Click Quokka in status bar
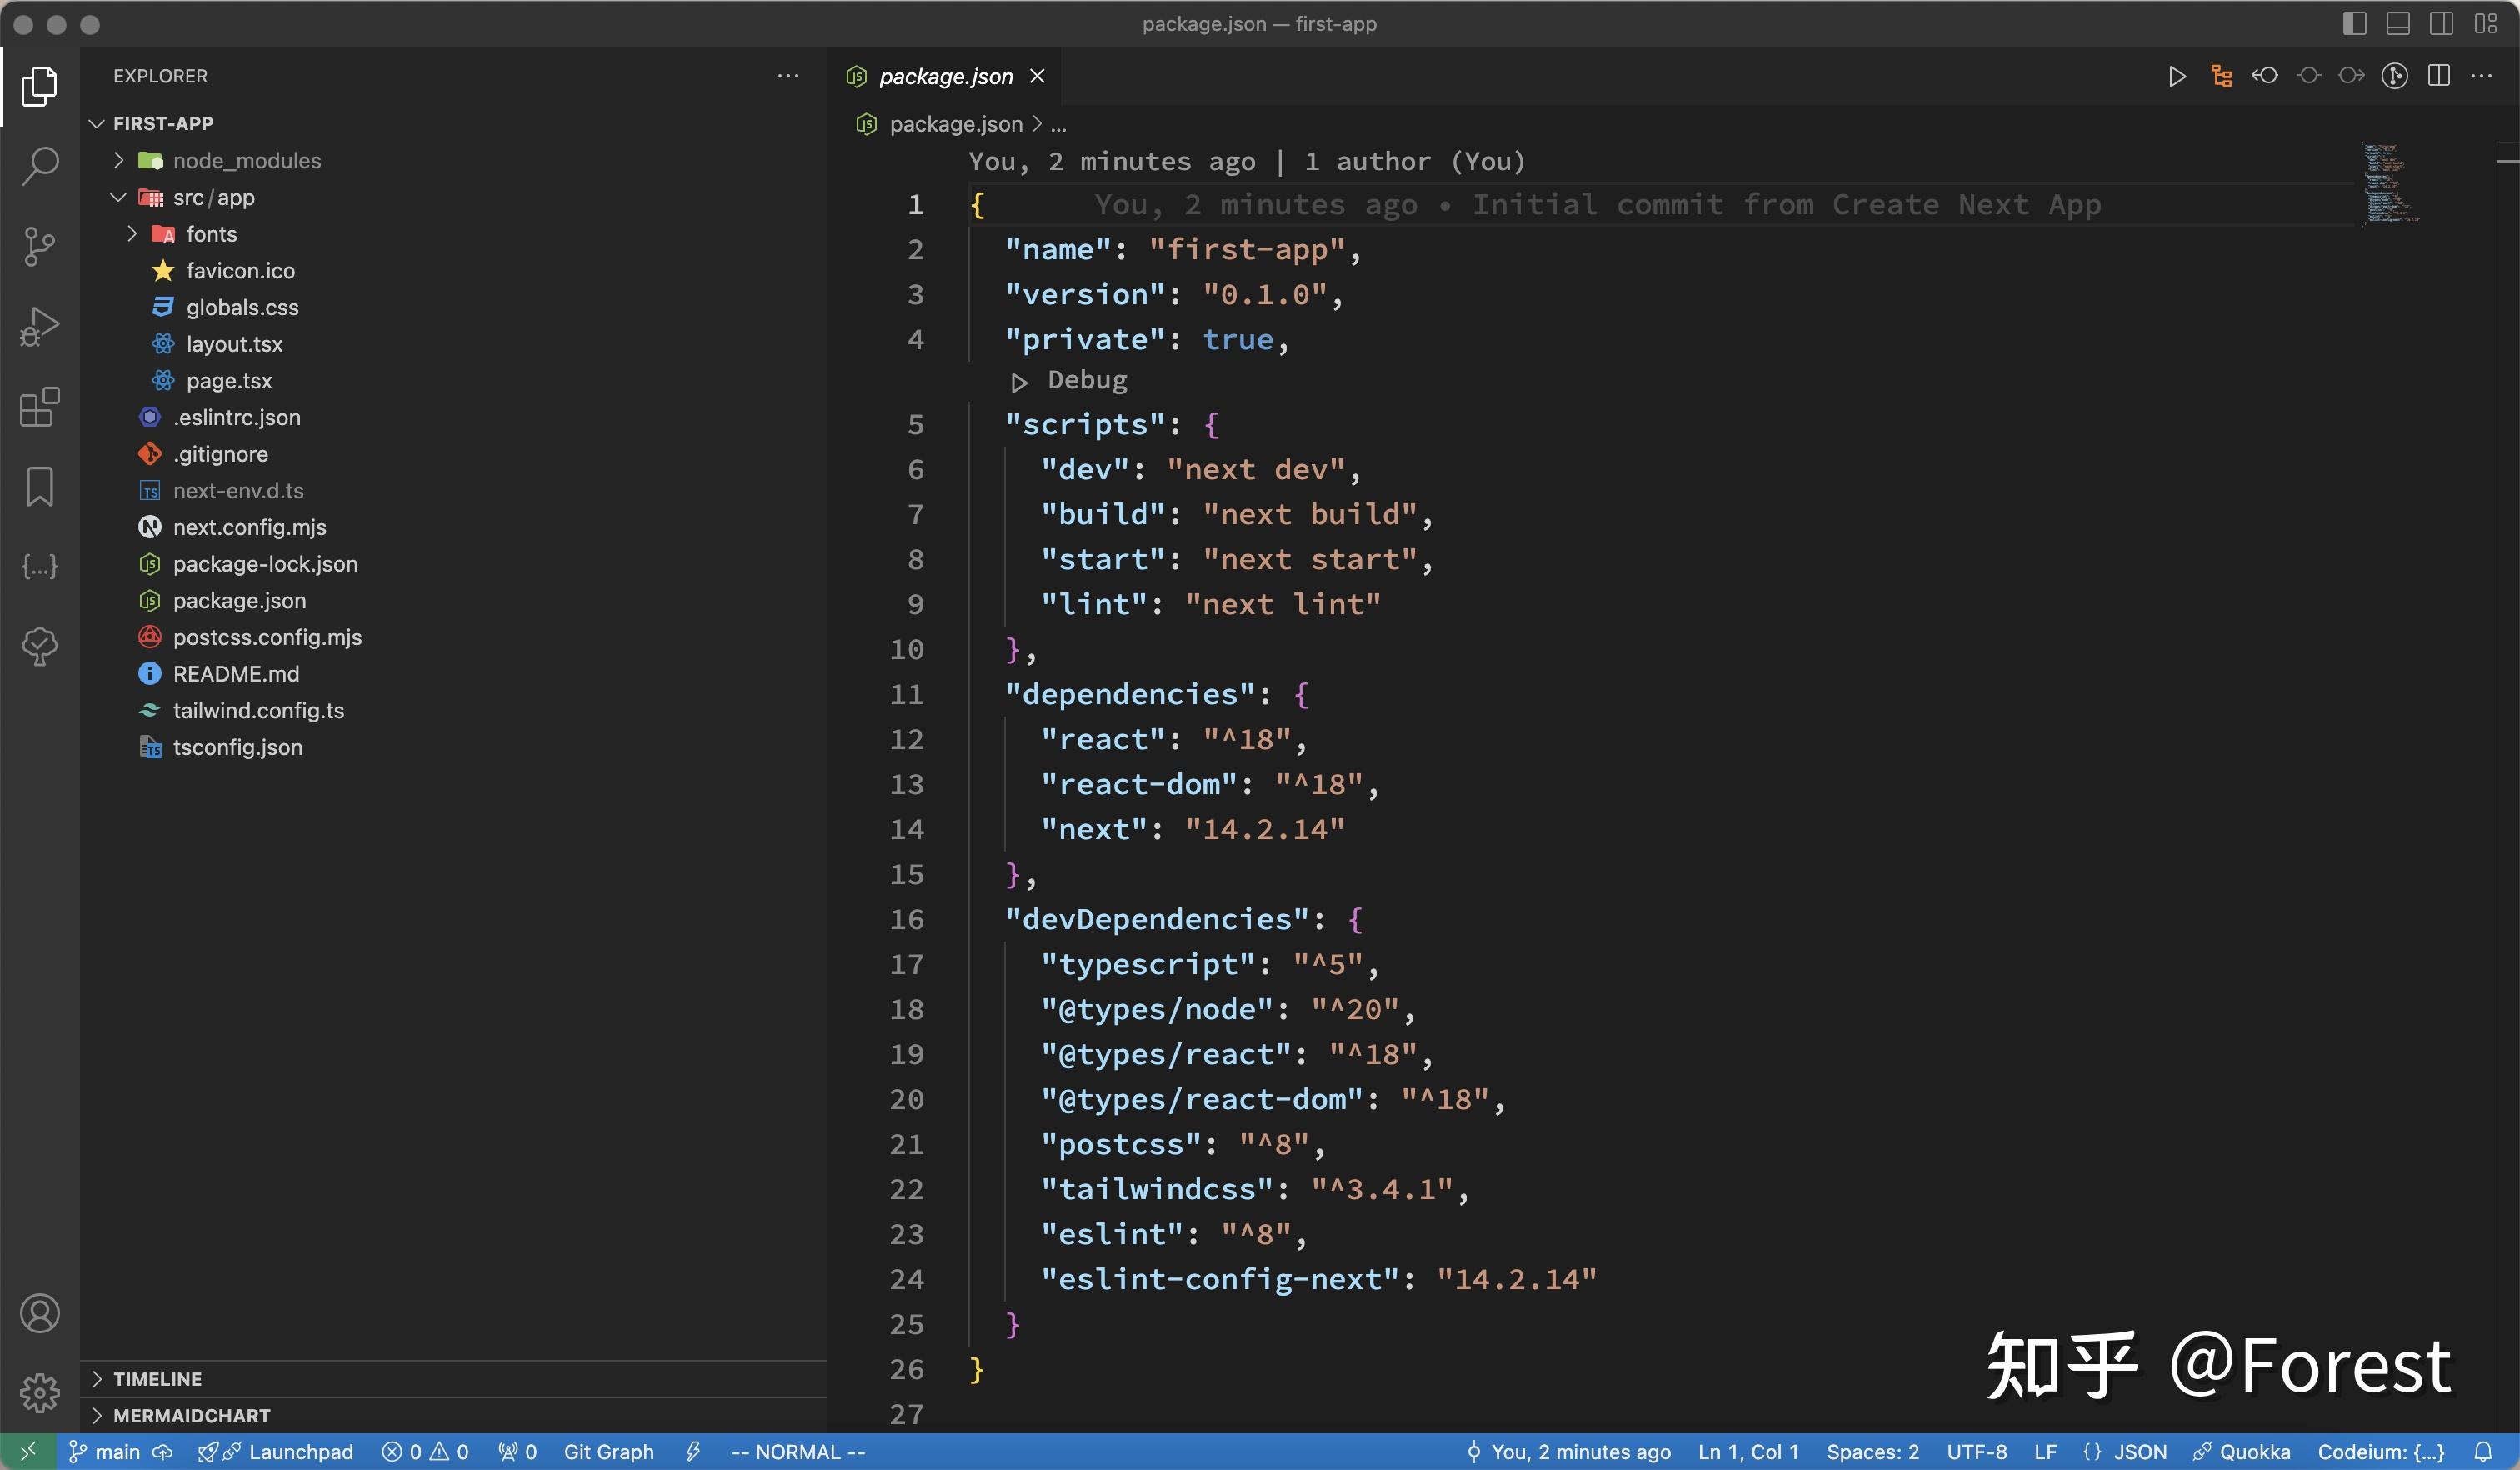Viewport: 2520px width, 1470px height. 2241,1452
